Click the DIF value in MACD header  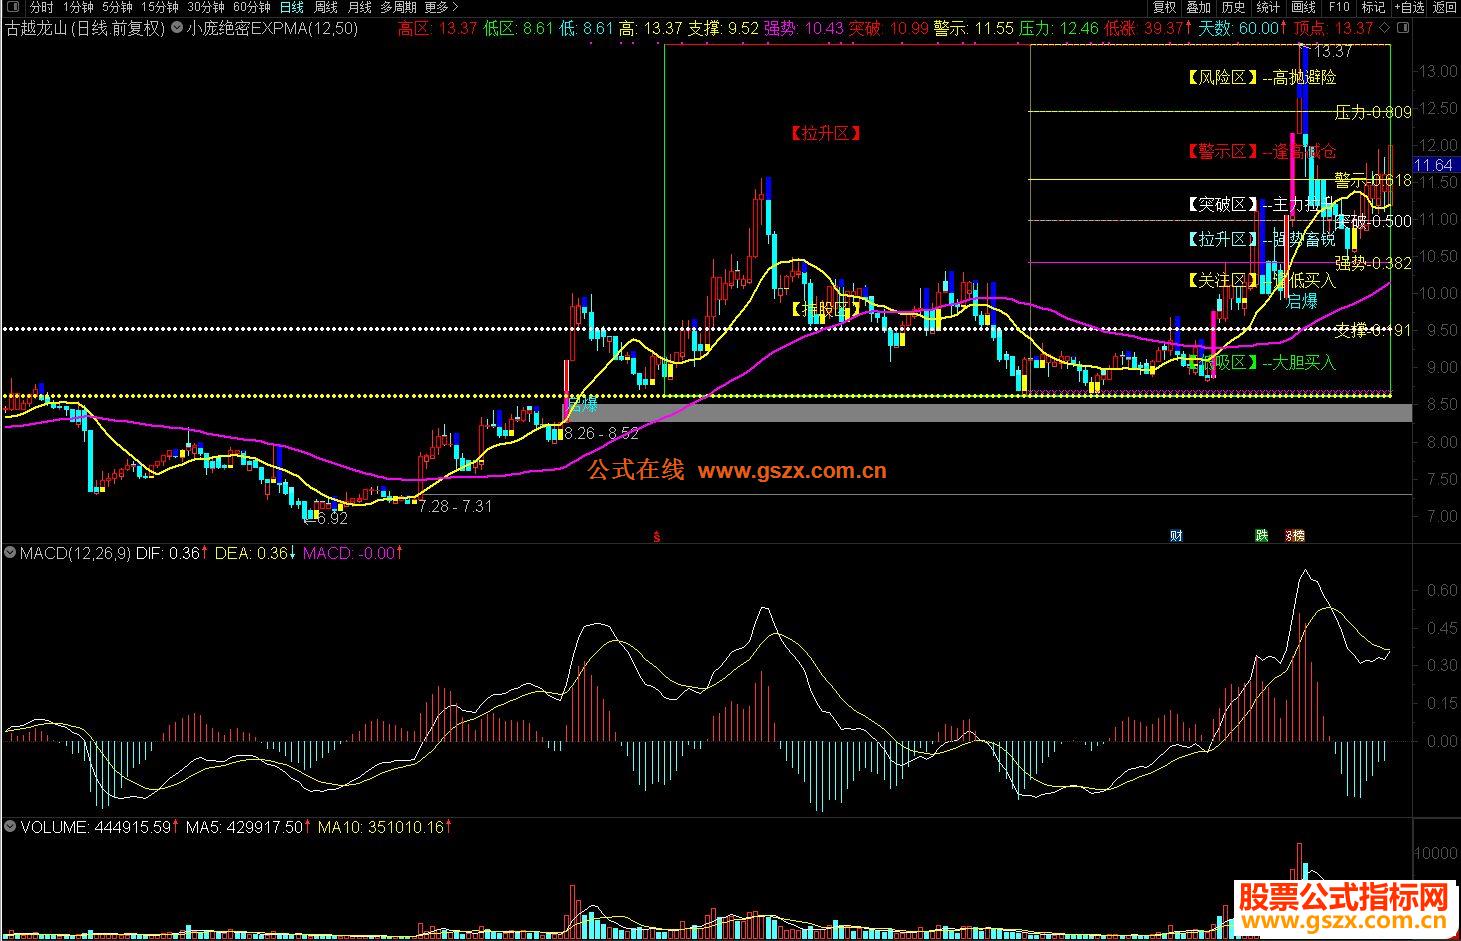pyautogui.click(x=172, y=552)
